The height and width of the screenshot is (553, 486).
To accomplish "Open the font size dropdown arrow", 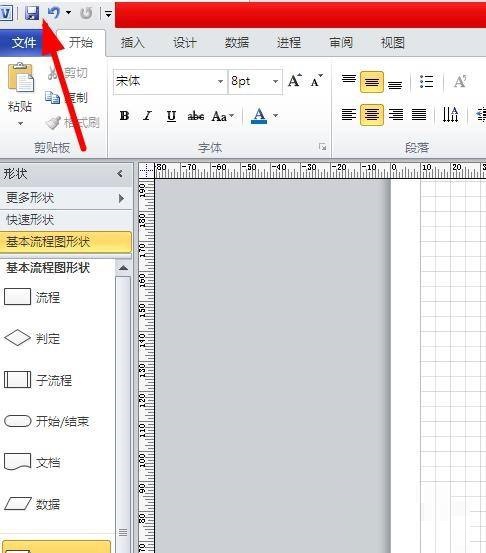I will click(275, 81).
